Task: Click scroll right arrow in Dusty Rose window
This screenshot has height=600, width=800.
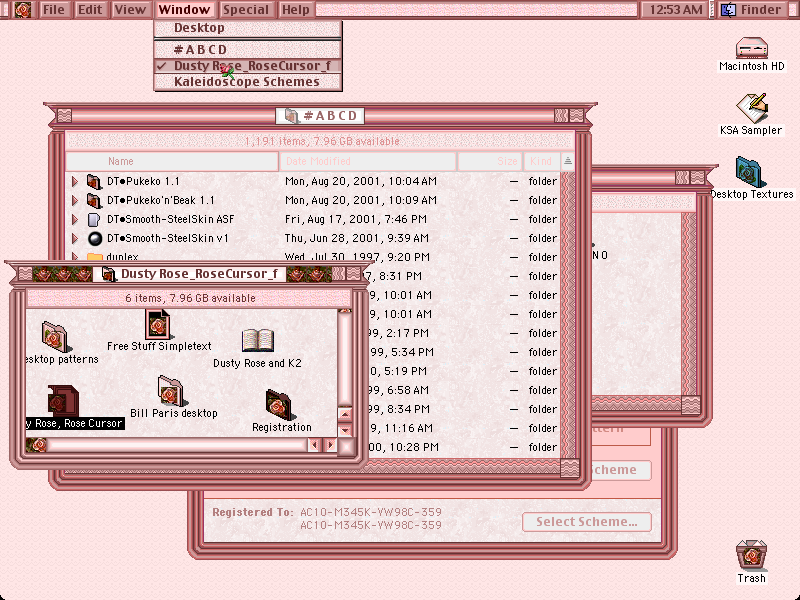Action: 331,445
